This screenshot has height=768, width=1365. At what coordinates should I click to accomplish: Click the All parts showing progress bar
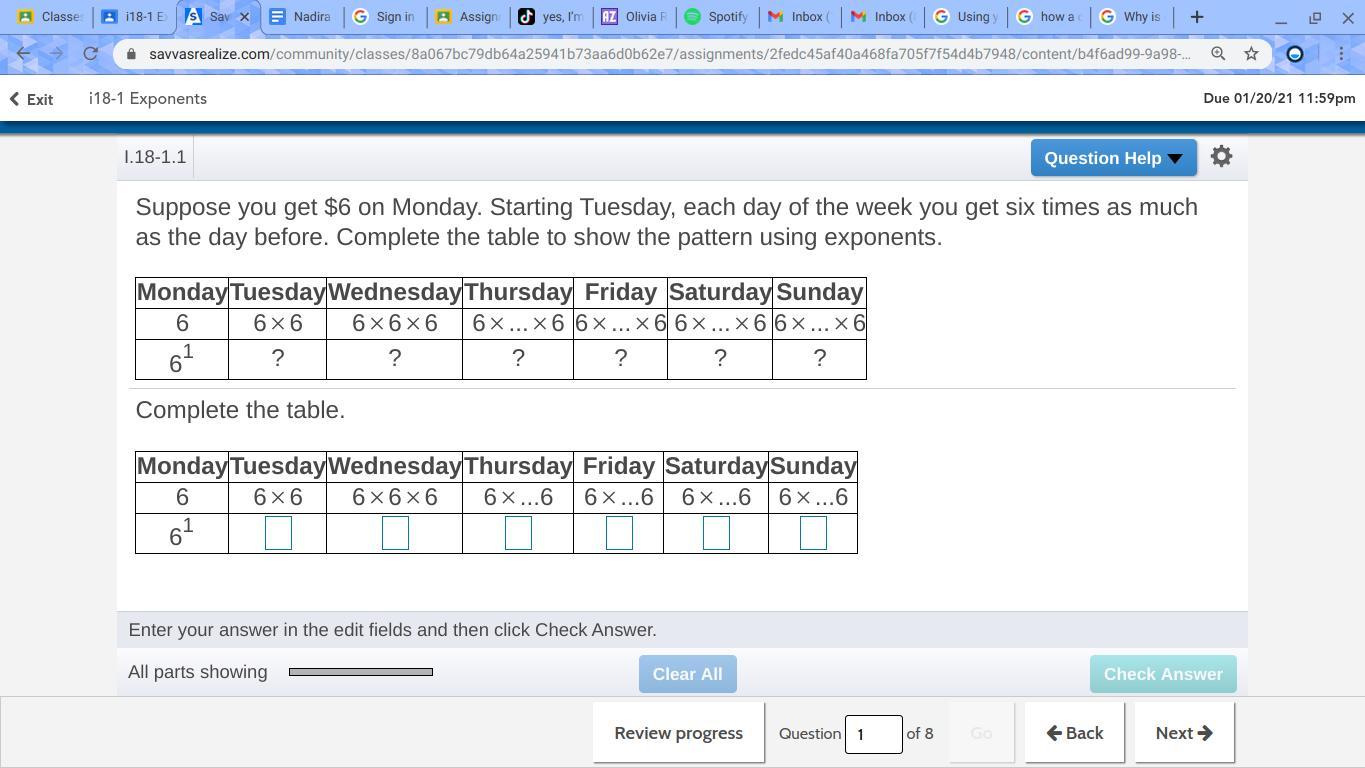[x=360, y=672]
